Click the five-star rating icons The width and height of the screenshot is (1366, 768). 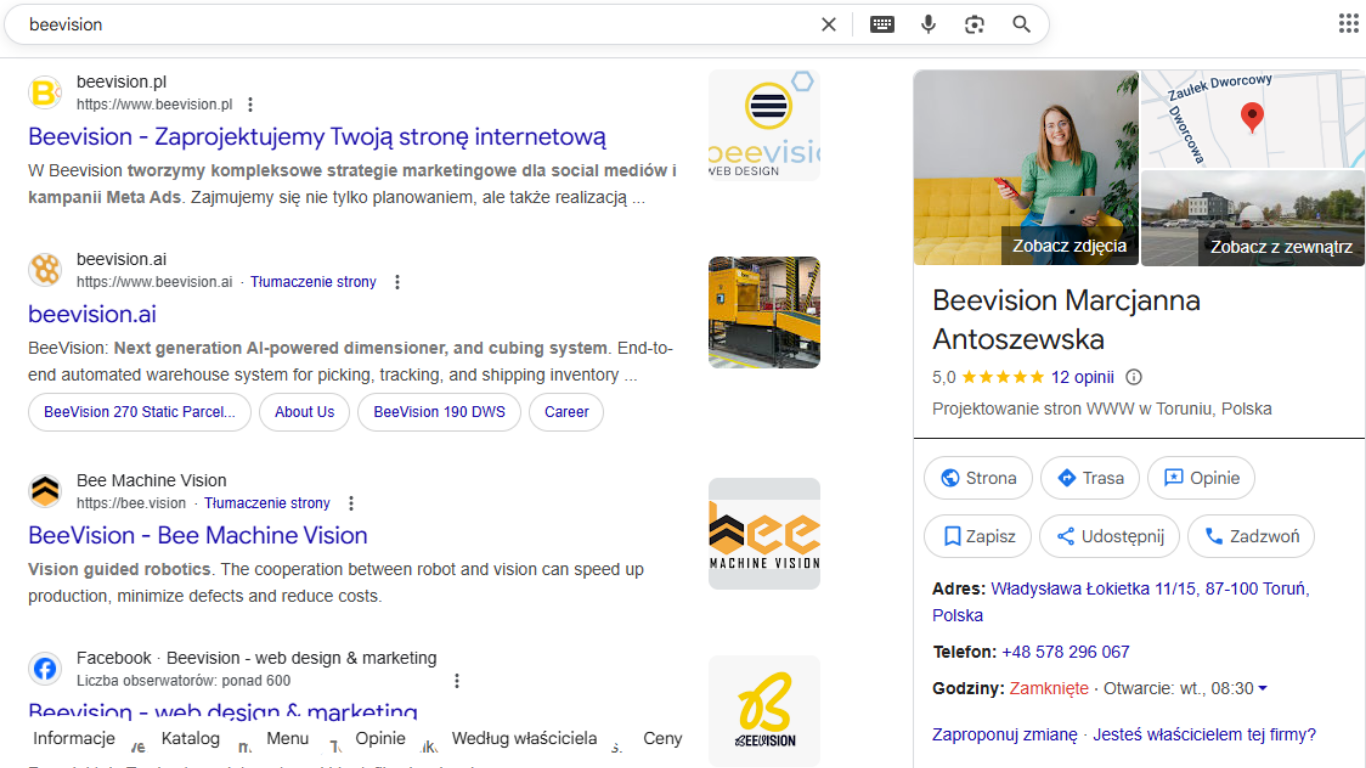1003,377
